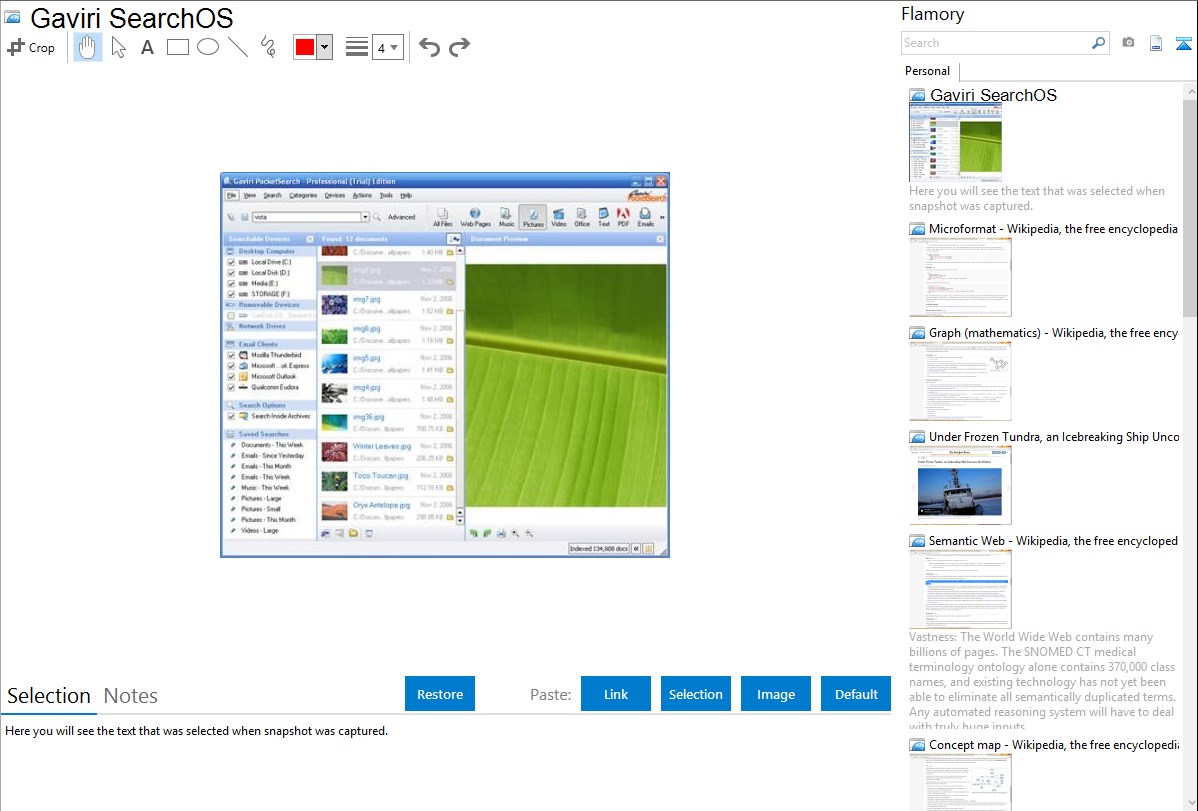Click the icon beside Concept map title
Image resolution: width=1198 pixels, height=811 pixels.
(917, 745)
